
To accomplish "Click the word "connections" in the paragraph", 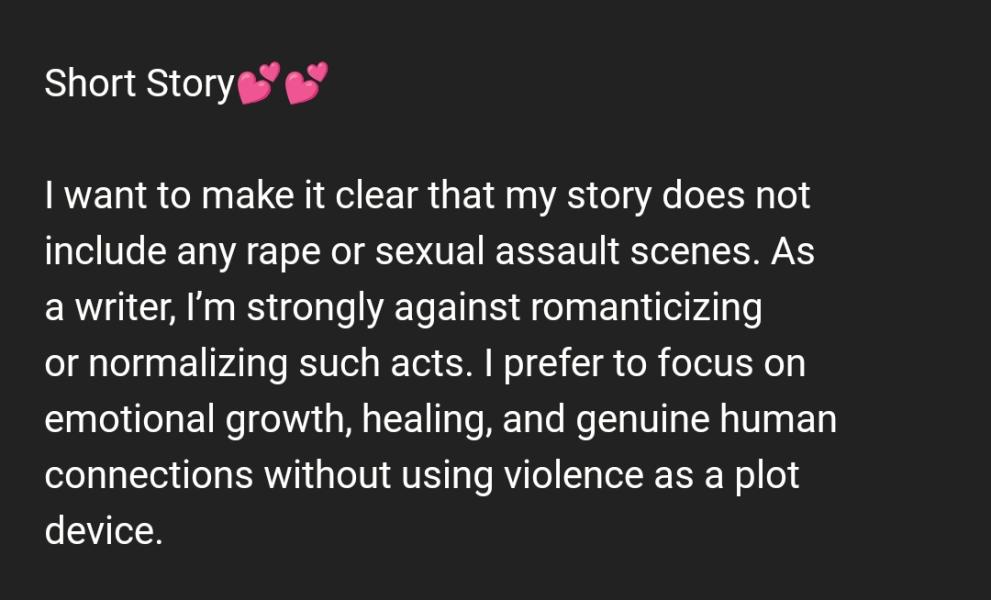I will click(x=148, y=475).
